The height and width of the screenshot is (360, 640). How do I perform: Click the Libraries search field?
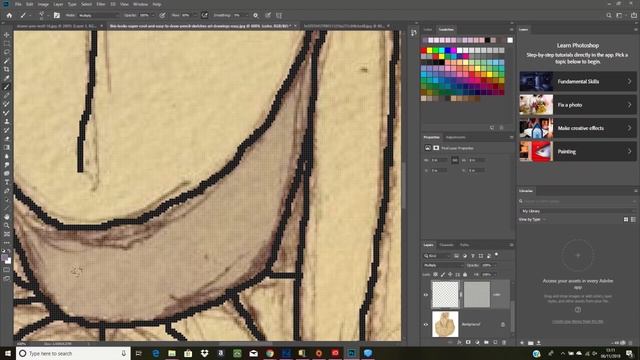(578, 201)
